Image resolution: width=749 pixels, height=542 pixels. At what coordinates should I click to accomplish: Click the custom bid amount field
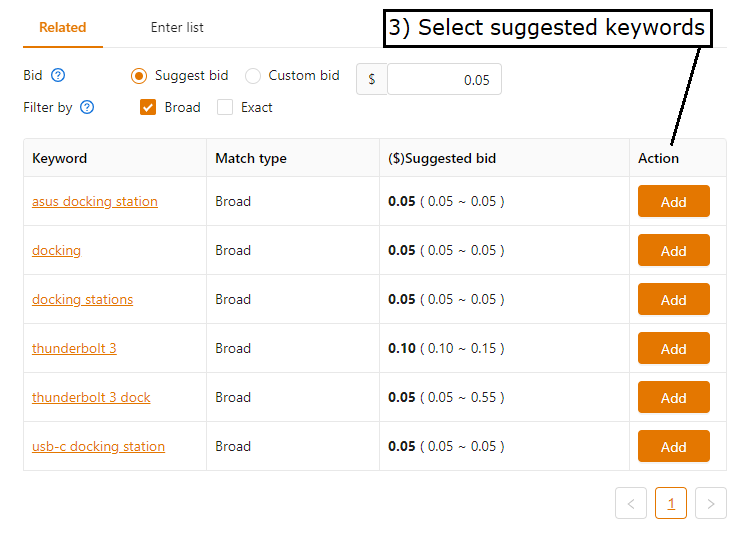pyautogui.click(x=444, y=79)
